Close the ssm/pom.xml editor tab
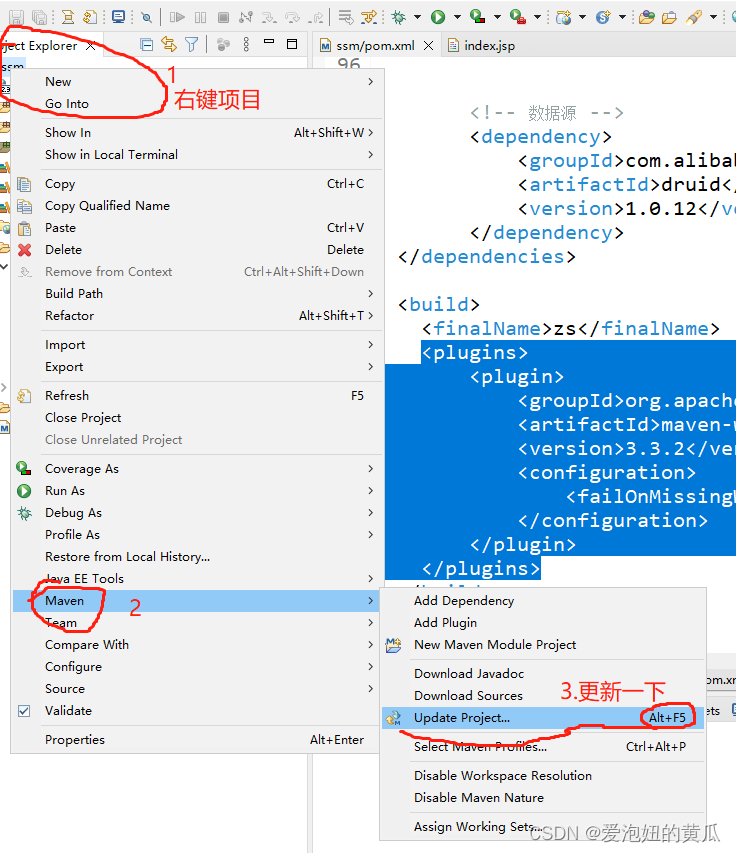 coord(429,46)
